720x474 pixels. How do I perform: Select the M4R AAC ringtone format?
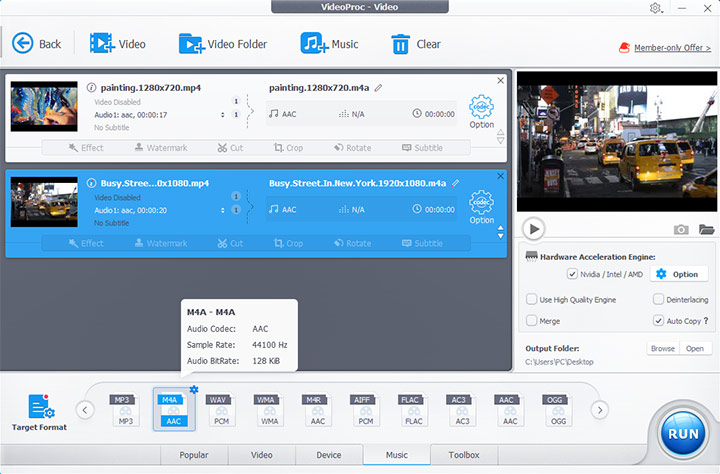(x=318, y=409)
